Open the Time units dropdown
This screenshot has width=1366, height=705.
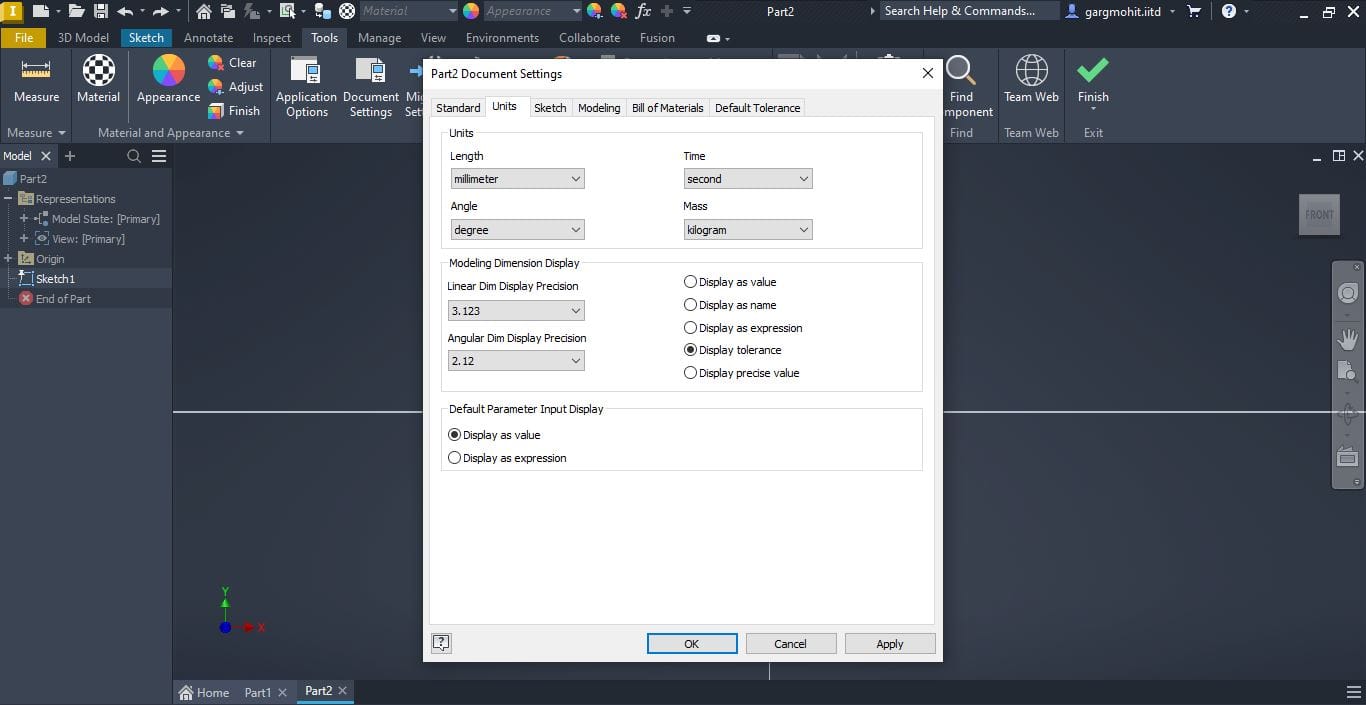coord(748,179)
